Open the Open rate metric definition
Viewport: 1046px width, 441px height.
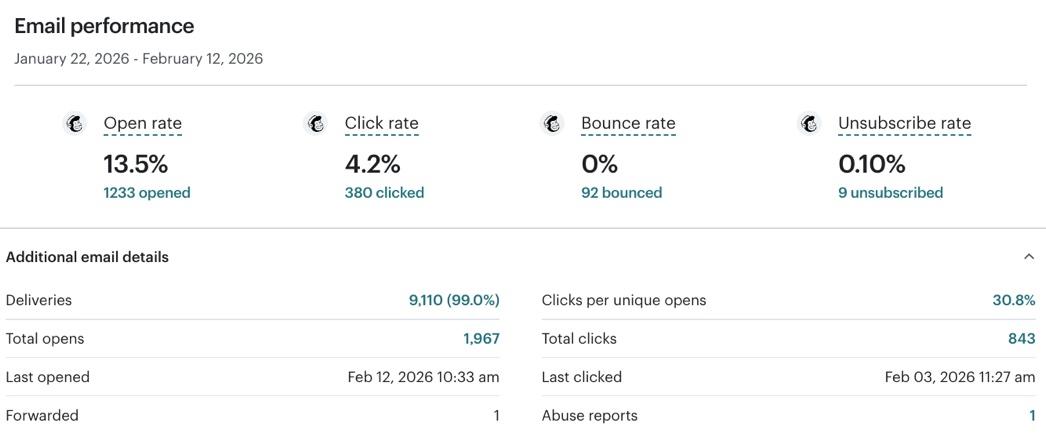point(143,124)
